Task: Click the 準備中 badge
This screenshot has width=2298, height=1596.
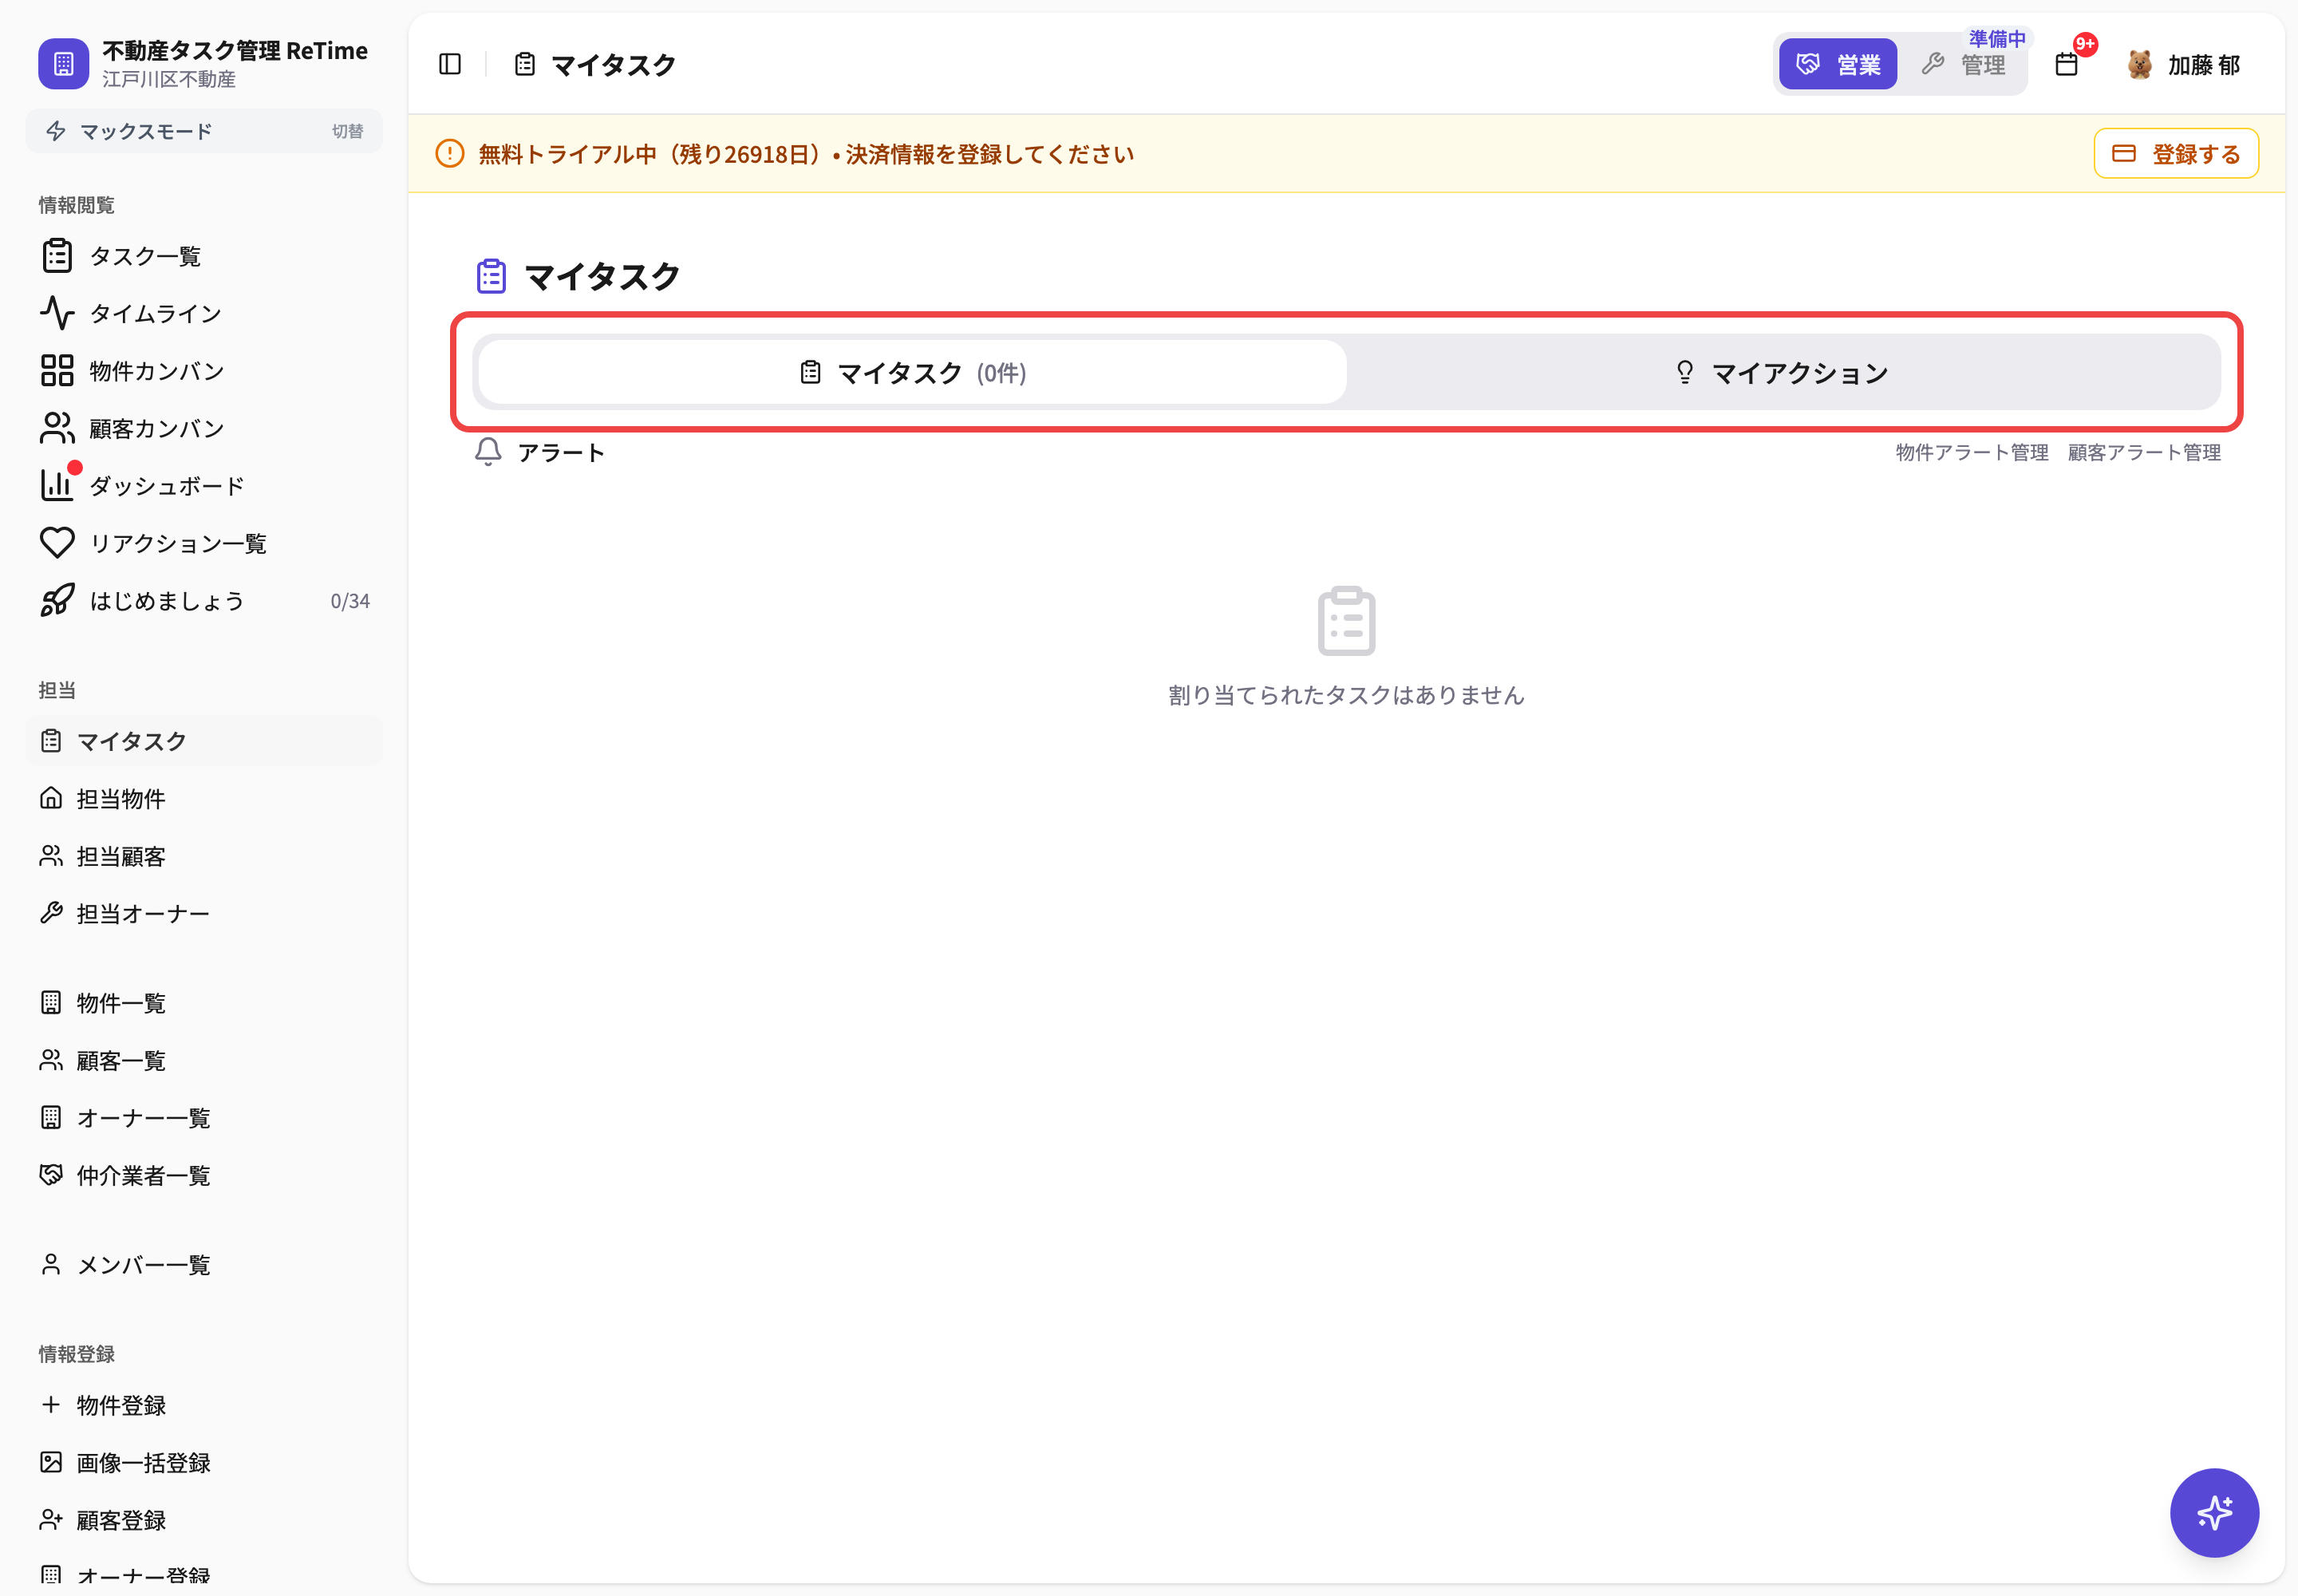Action: click(x=1997, y=38)
